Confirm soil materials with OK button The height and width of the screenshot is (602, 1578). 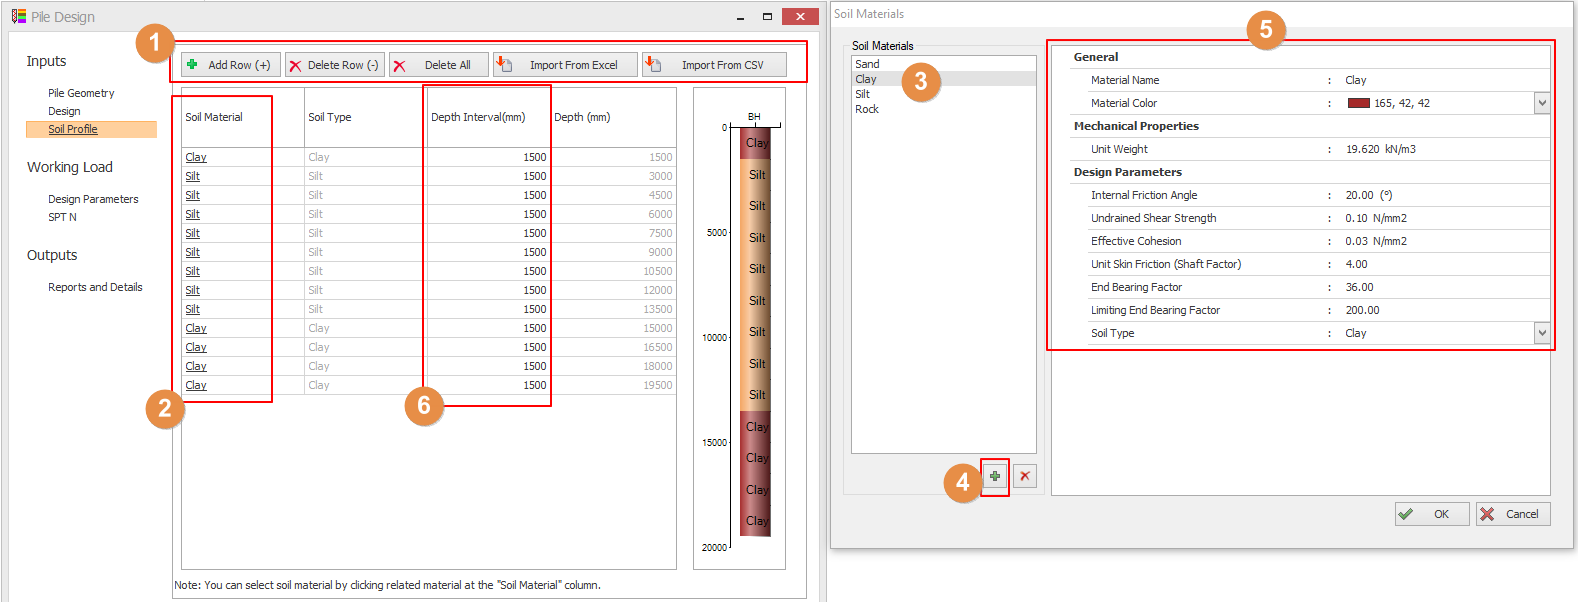(1432, 514)
